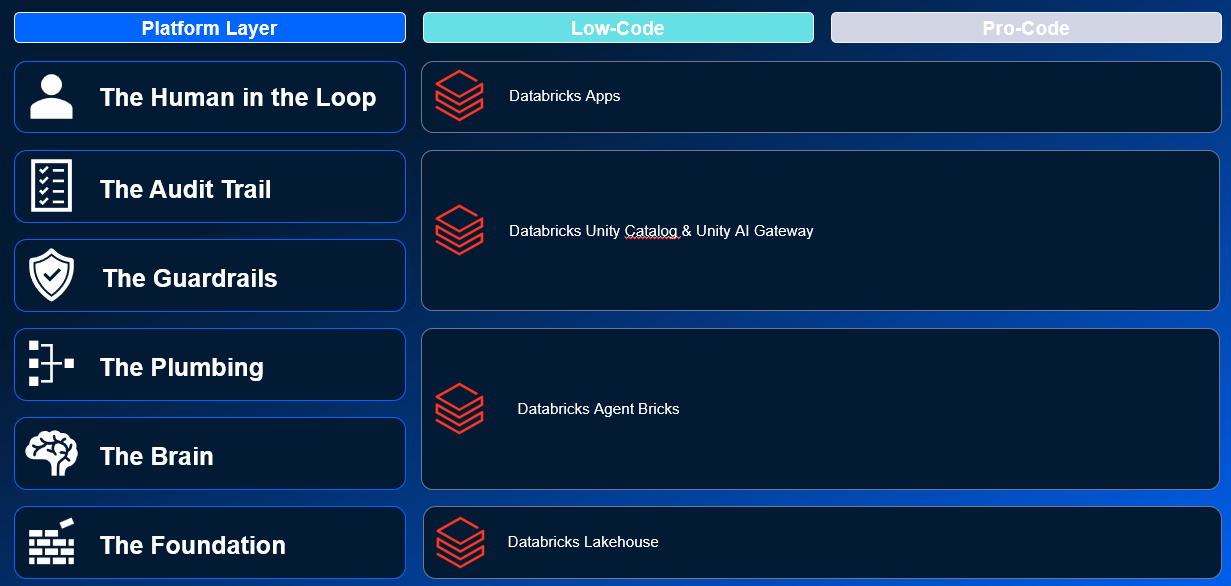Click The Brain label

[x=157, y=456]
